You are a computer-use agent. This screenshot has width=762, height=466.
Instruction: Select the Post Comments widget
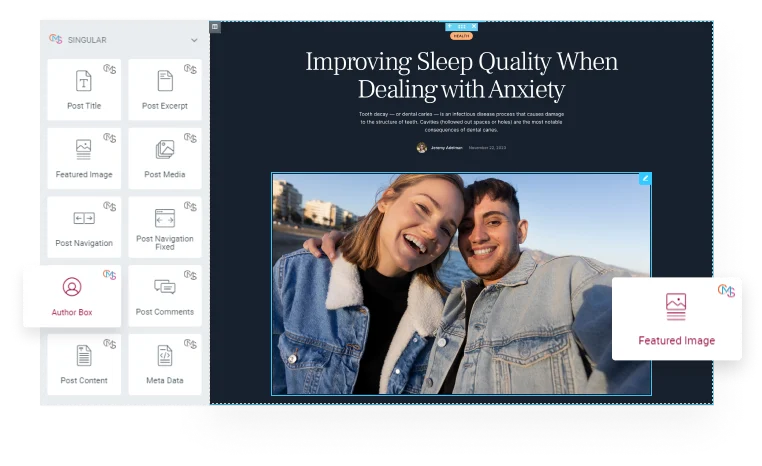(x=165, y=296)
